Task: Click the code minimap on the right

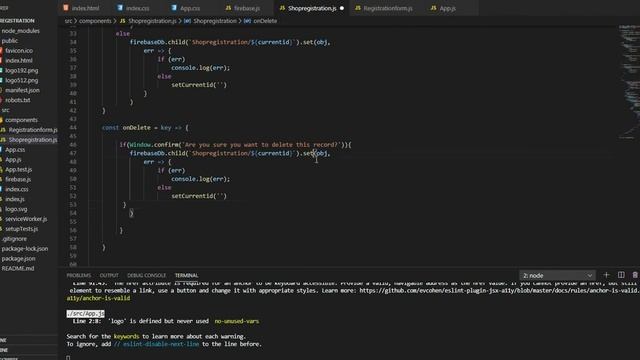Action: (629, 82)
